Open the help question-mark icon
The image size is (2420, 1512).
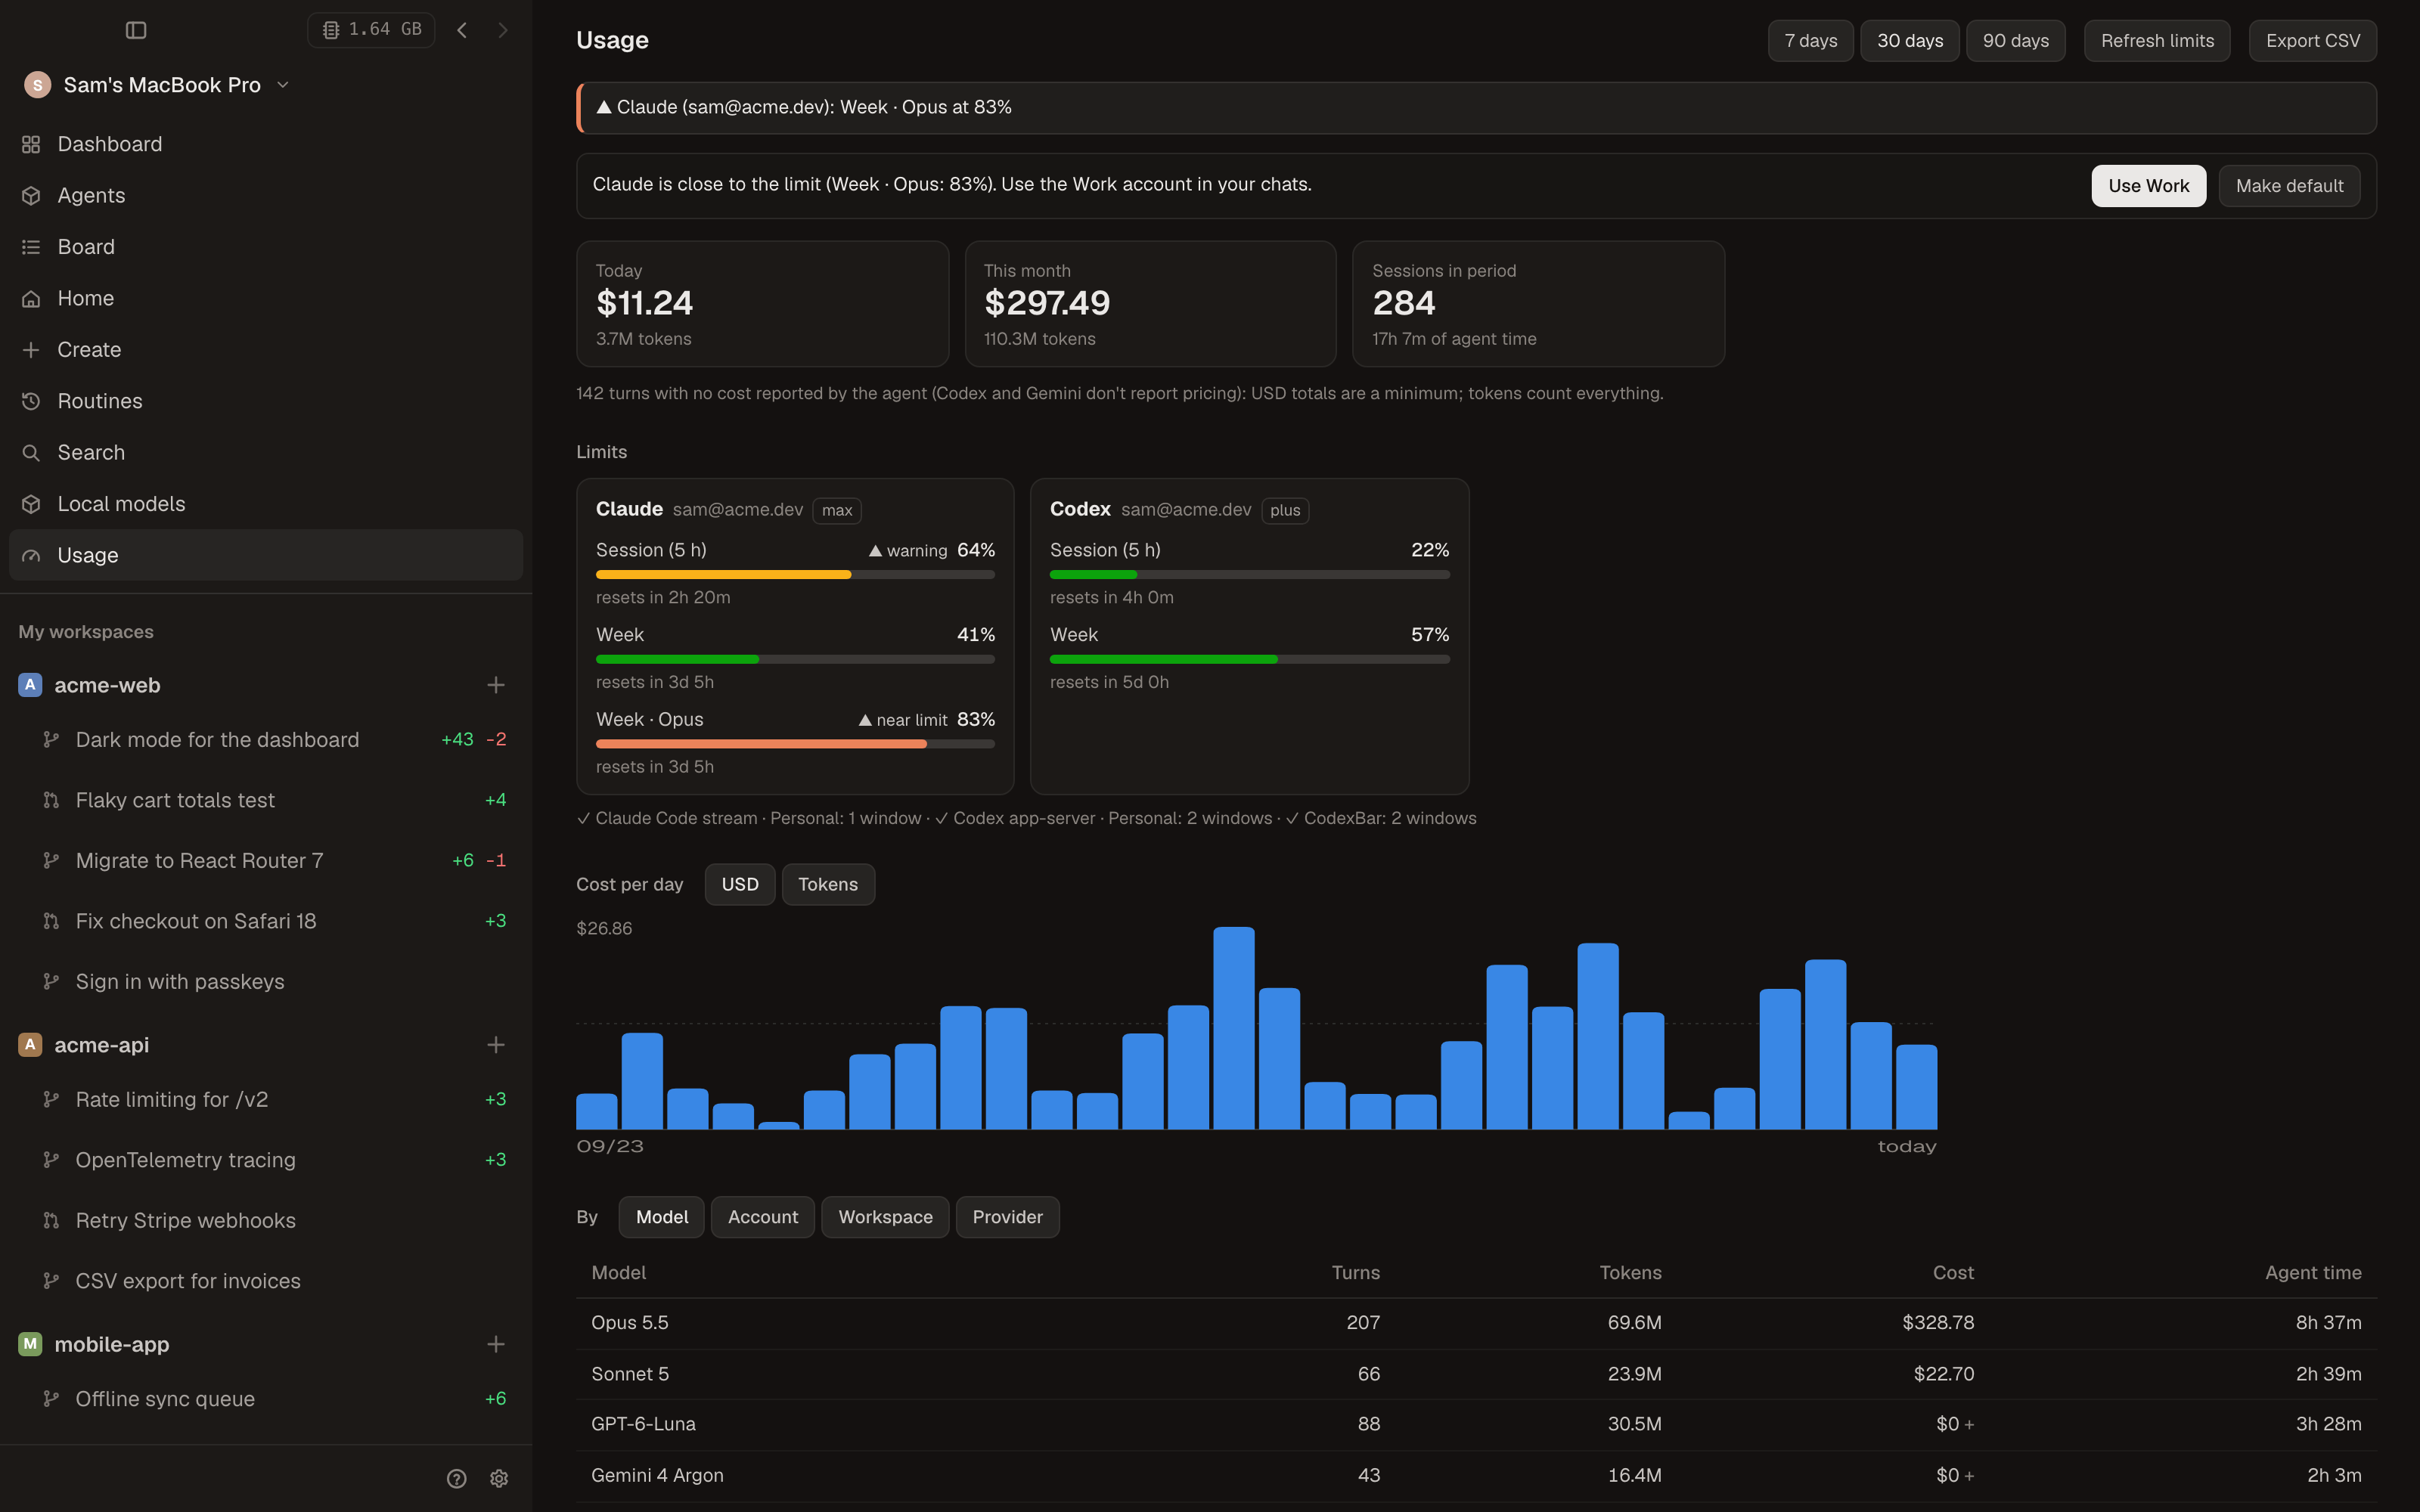click(x=456, y=1478)
